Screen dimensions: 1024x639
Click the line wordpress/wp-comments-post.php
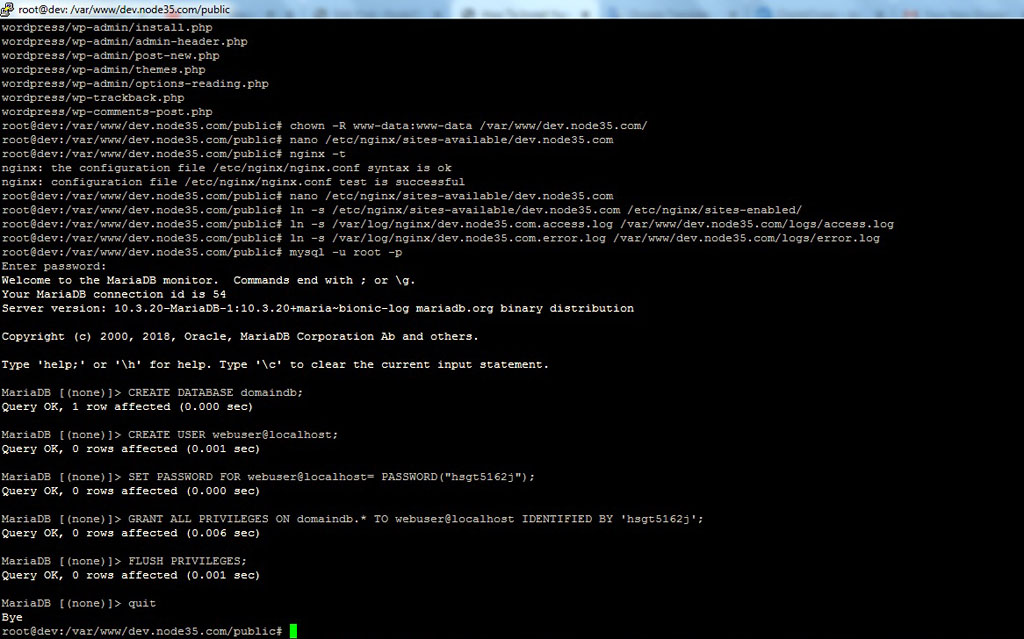coord(107,112)
